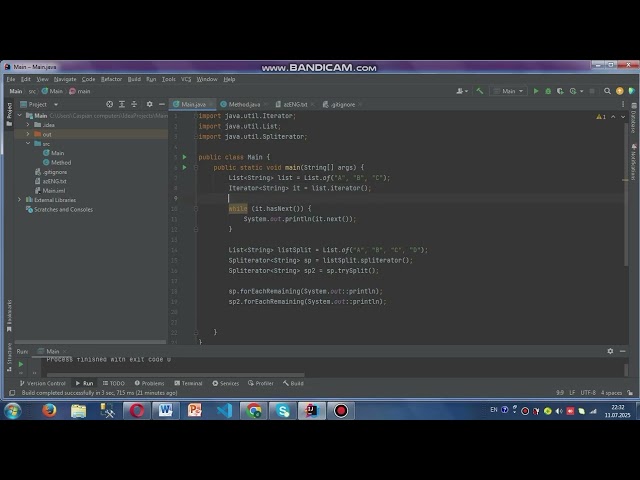
Task: Open Opera browser from the taskbar
Action: tap(137, 411)
